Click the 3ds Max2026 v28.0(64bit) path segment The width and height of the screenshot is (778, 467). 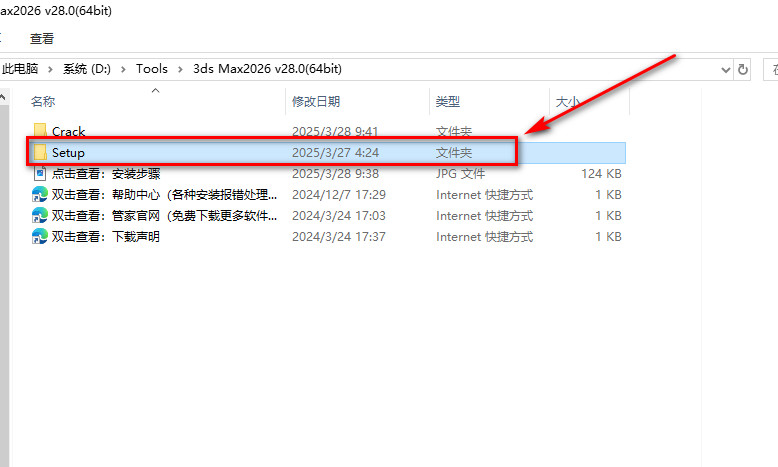coord(267,68)
